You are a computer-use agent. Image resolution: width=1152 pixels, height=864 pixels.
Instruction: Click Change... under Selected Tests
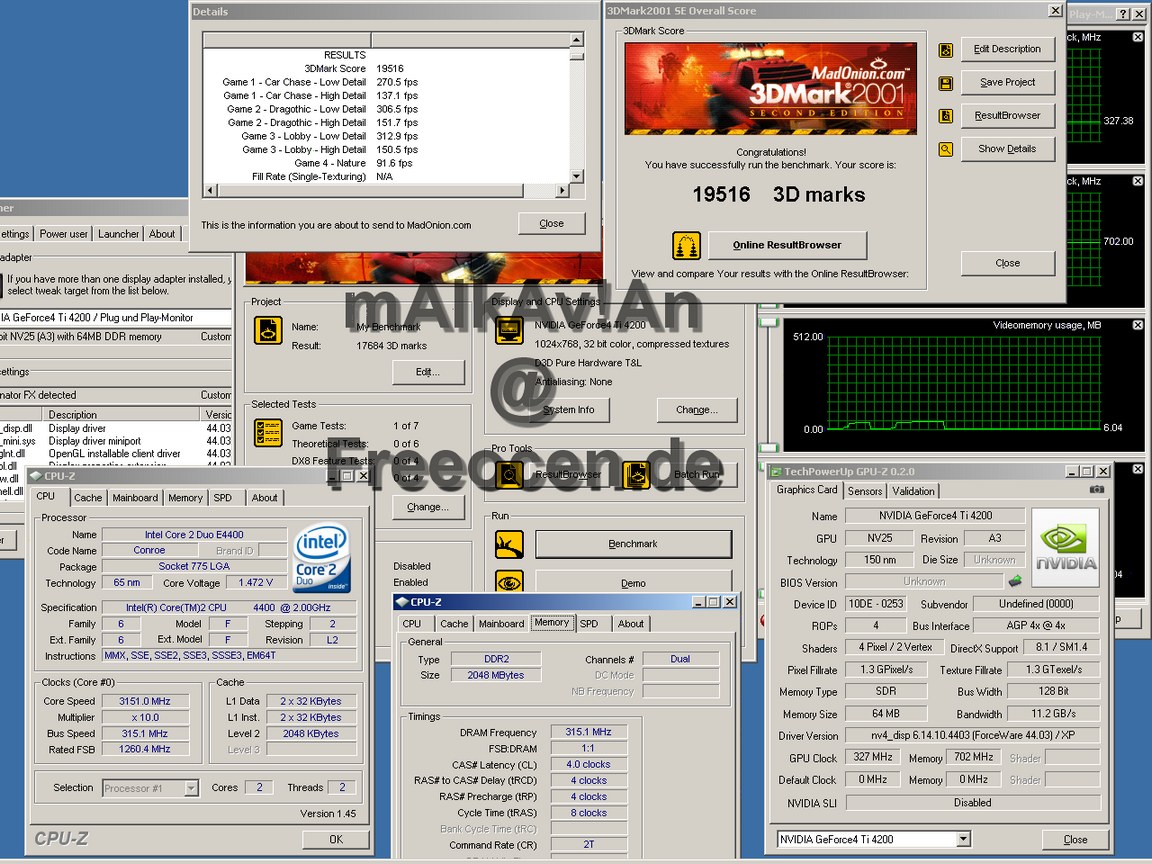(x=428, y=507)
